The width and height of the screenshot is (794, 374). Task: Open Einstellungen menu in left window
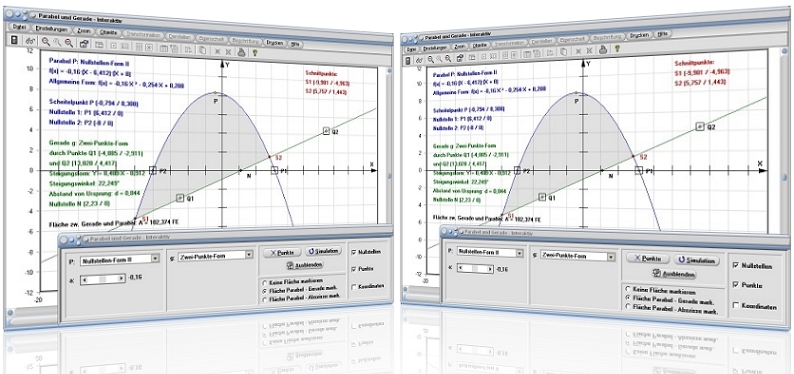click(x=52, y=29)
